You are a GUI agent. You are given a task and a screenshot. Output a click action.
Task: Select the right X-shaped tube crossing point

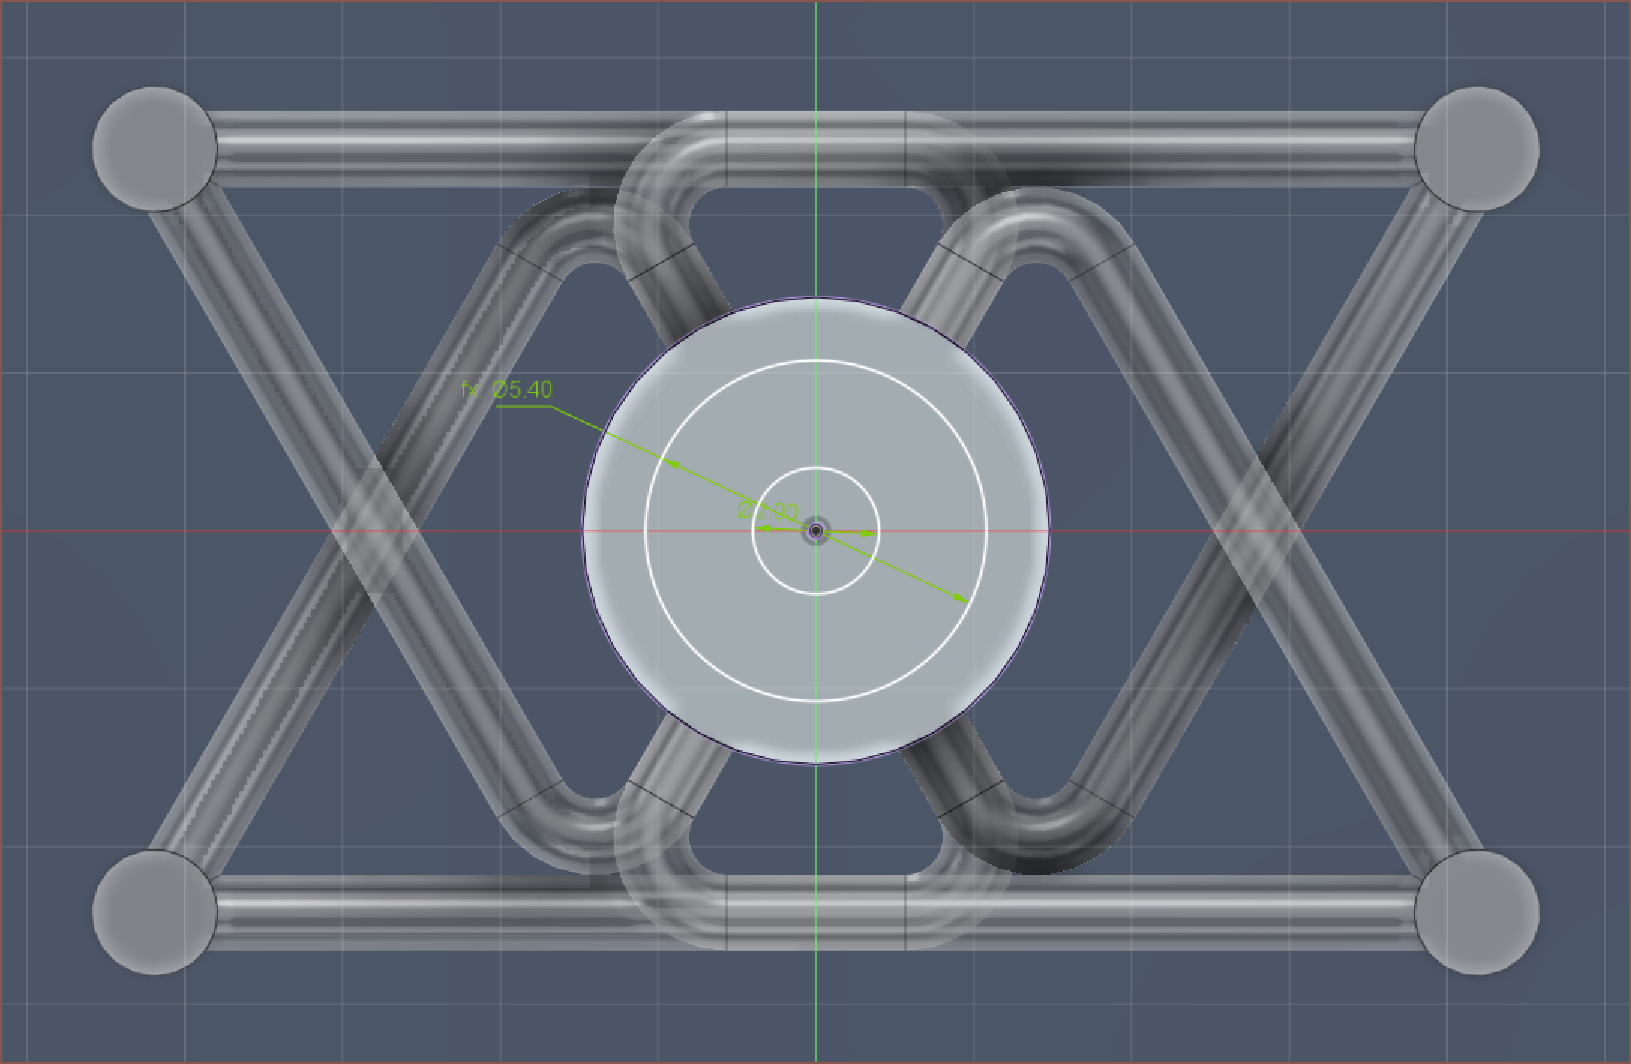(x=1256, y=531)
